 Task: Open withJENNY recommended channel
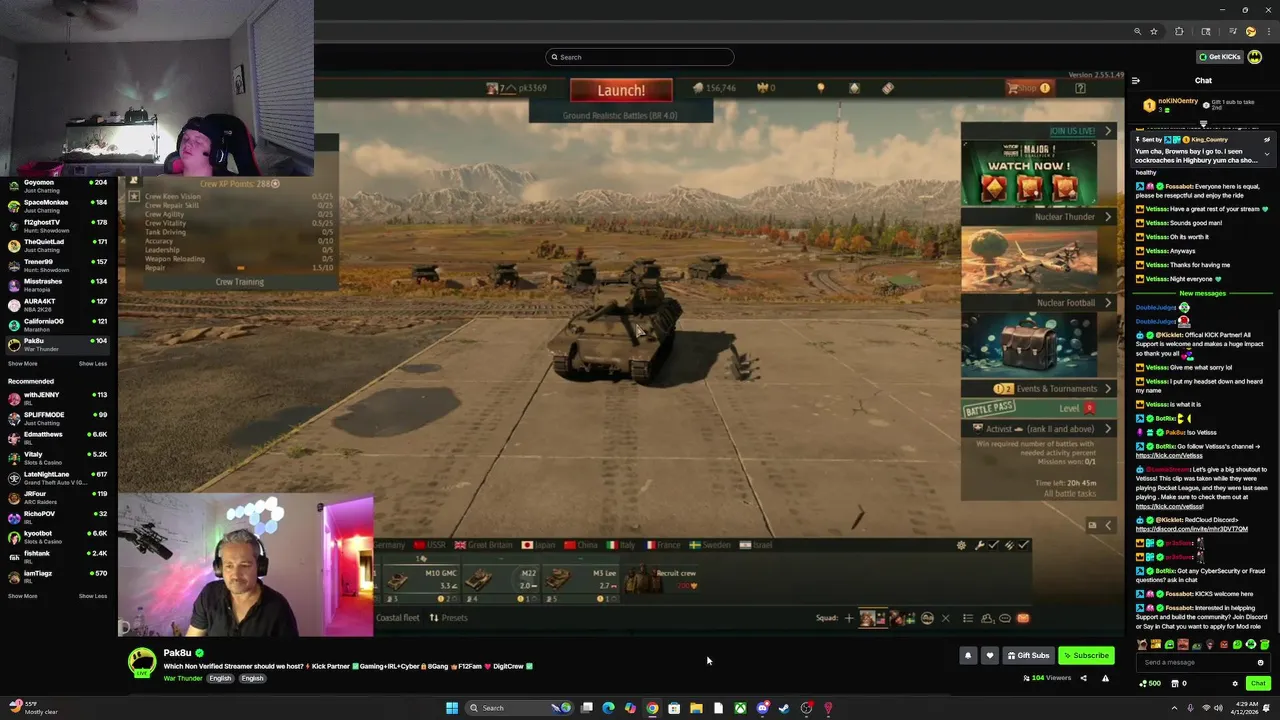point(59,398)
